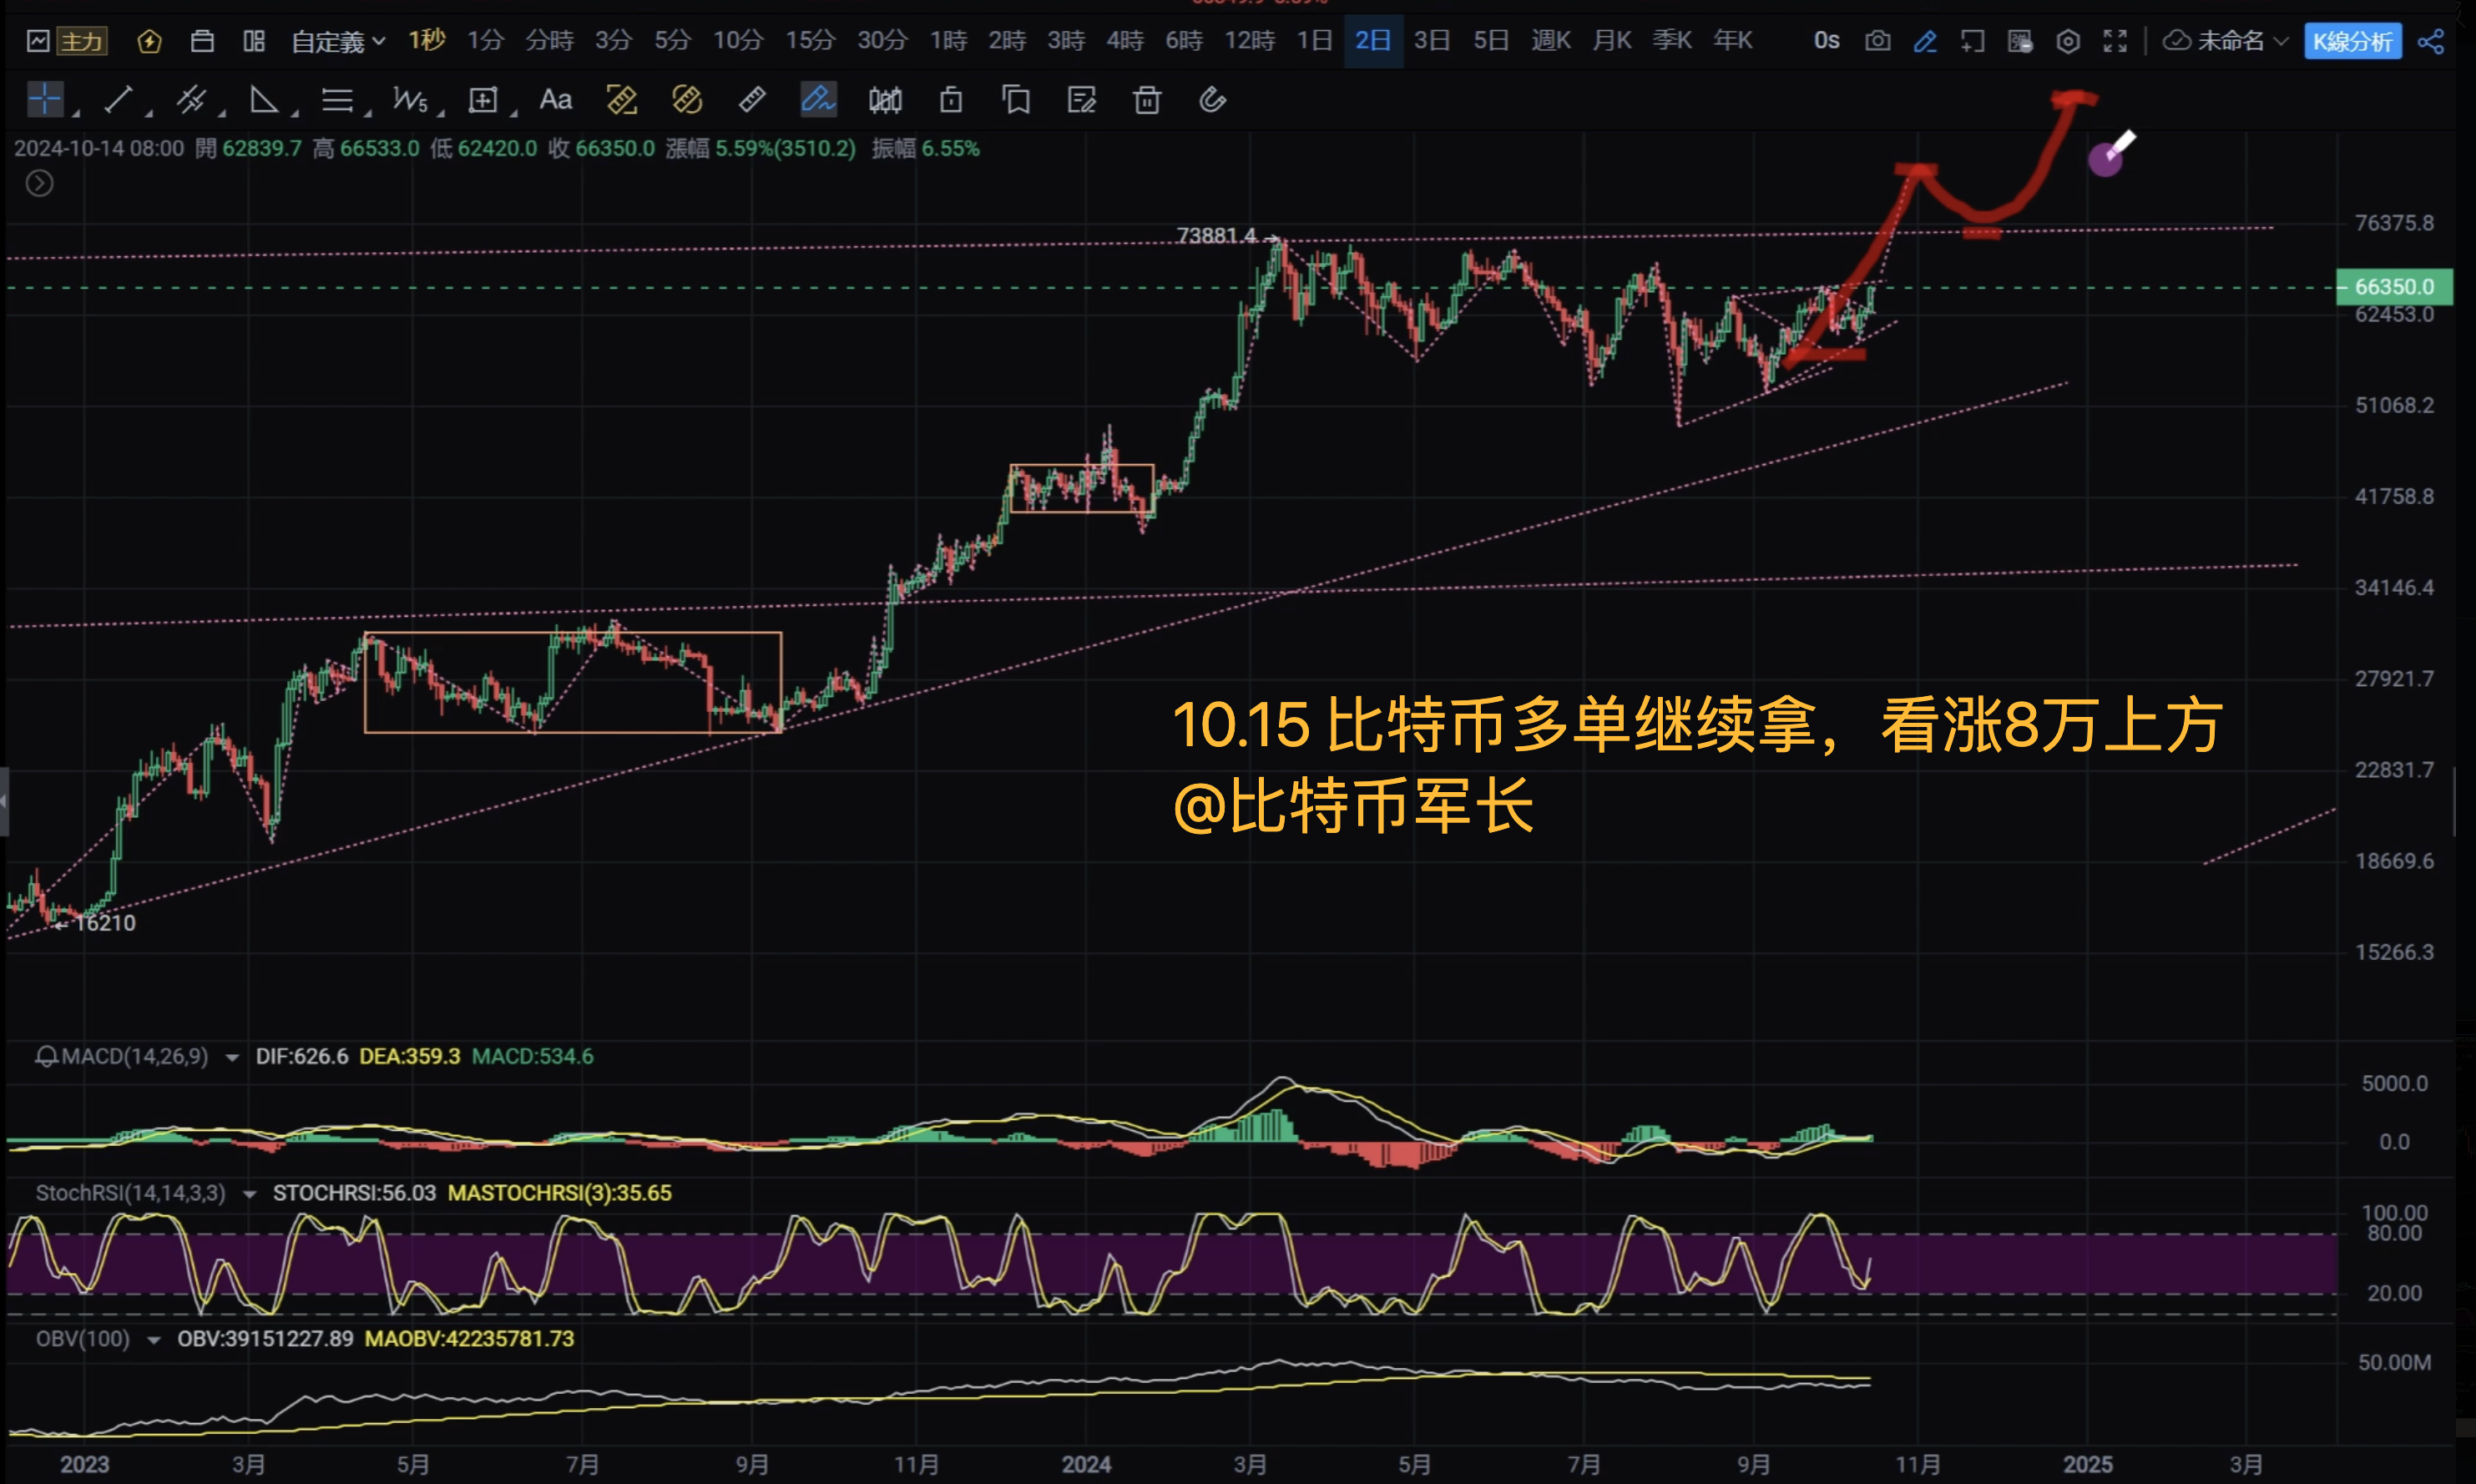Viewport: 2476px width, 1484px height.
Task: Click the MACD alert bell icon
Action: (46, 1056)
